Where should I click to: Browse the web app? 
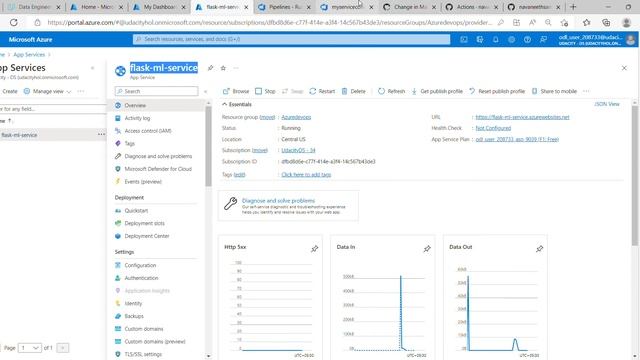[x=236, y=91]
